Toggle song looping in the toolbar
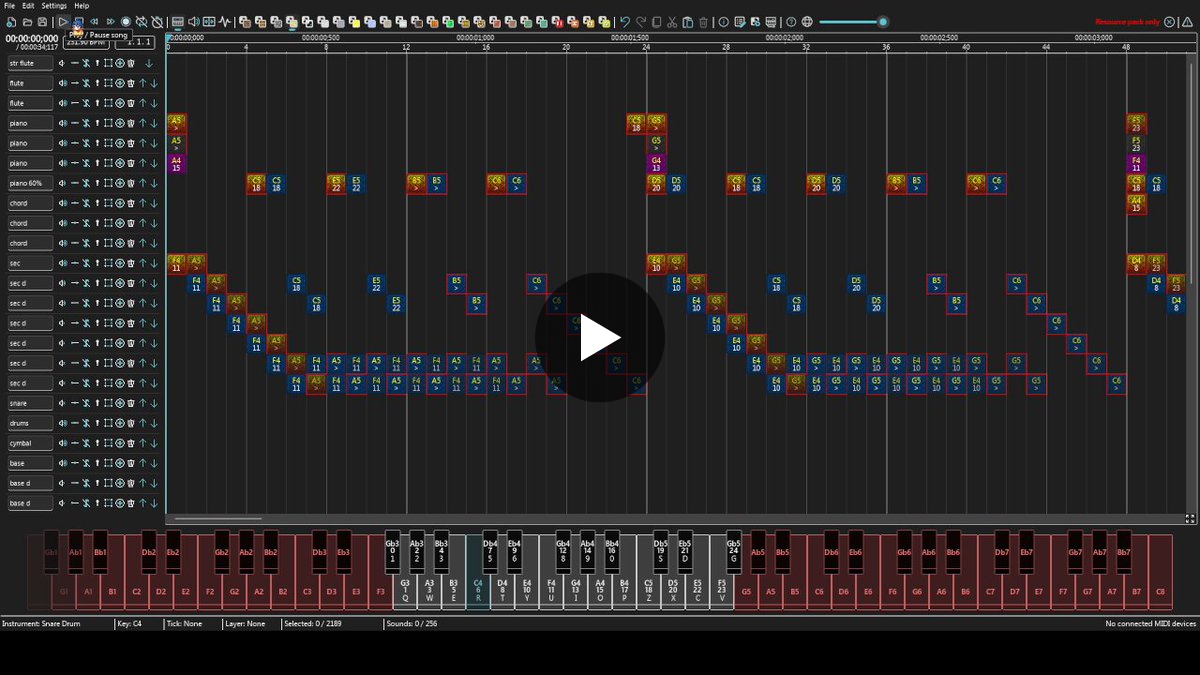This screenshot has height=675, width=1200. tap(142, 21)
